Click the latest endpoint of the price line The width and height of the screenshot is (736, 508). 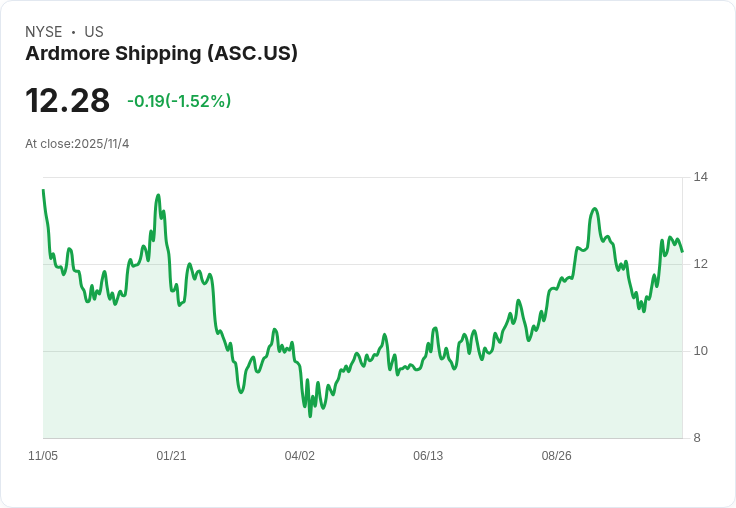[x=682, y=251]
